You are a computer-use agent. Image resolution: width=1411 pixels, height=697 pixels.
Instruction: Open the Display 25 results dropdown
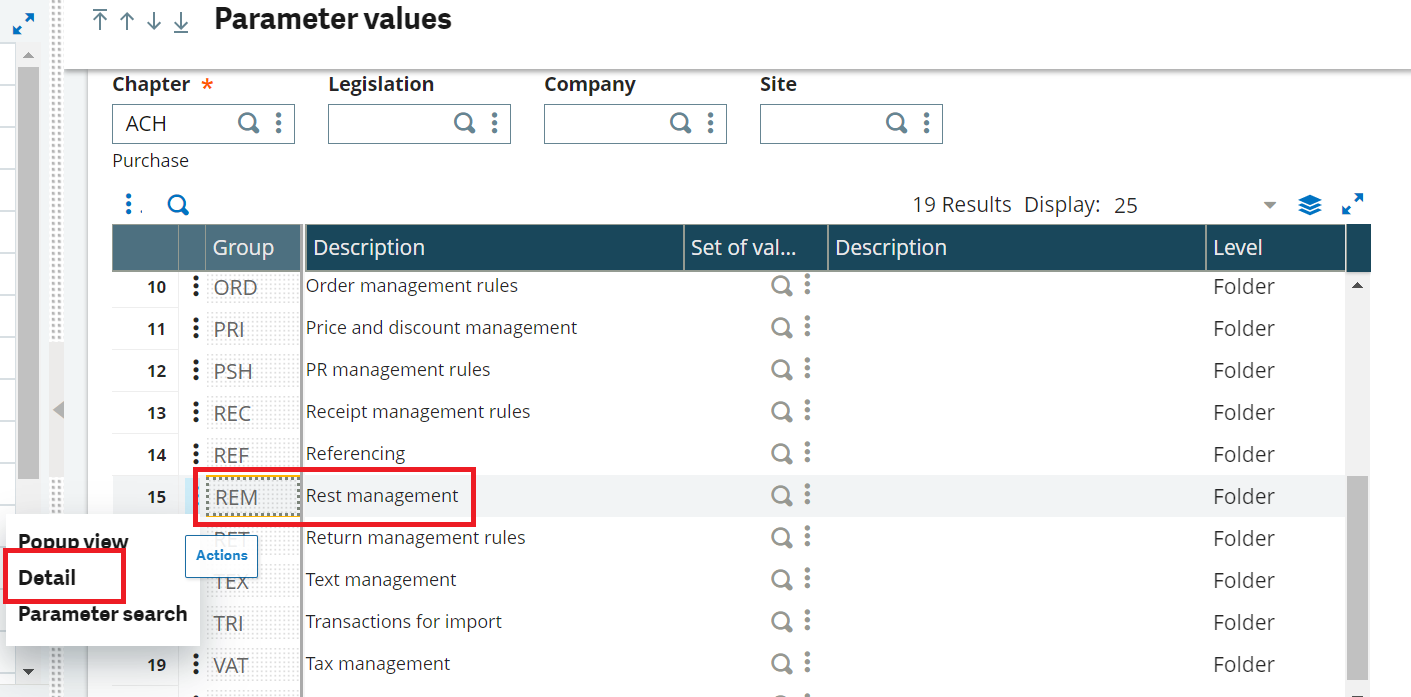pyautogui.click(x=1269, y=204)
